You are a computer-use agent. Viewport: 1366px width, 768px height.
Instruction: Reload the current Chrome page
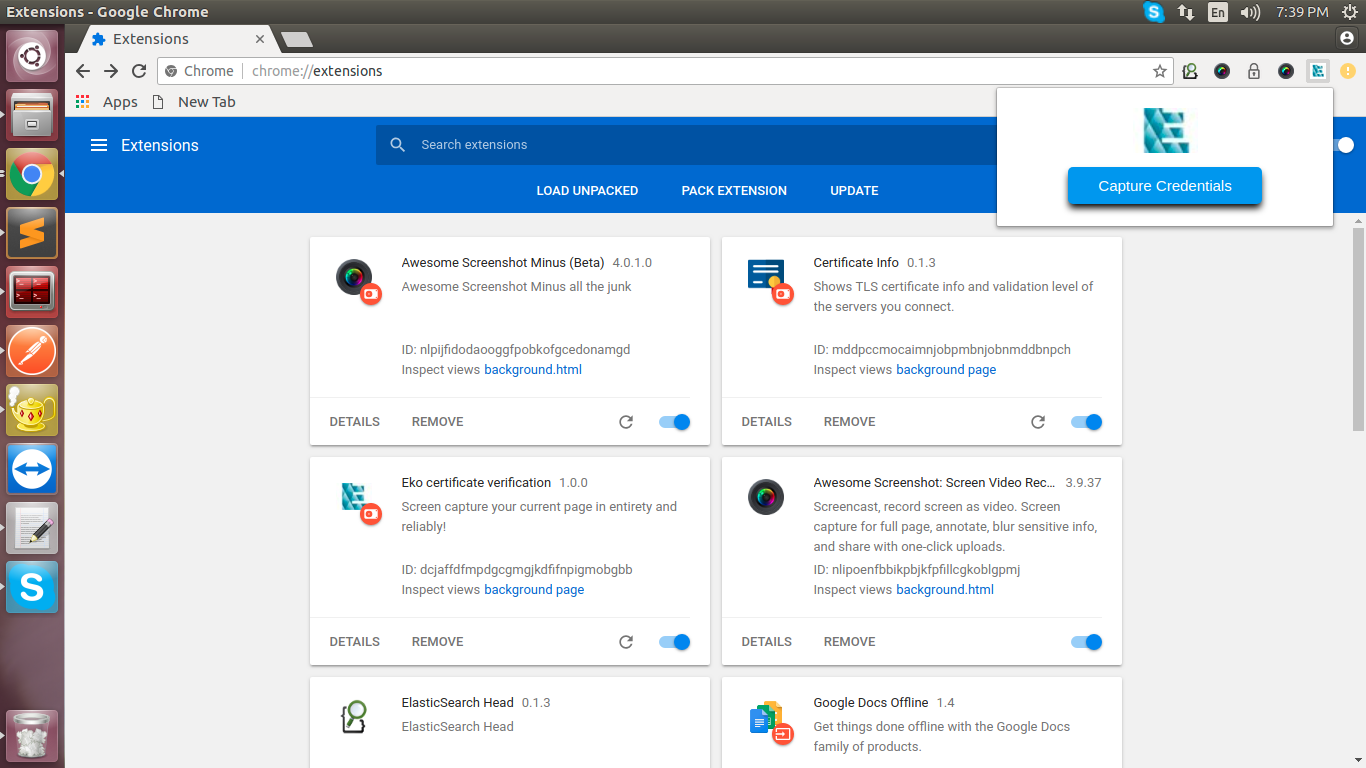coord(139,71)
